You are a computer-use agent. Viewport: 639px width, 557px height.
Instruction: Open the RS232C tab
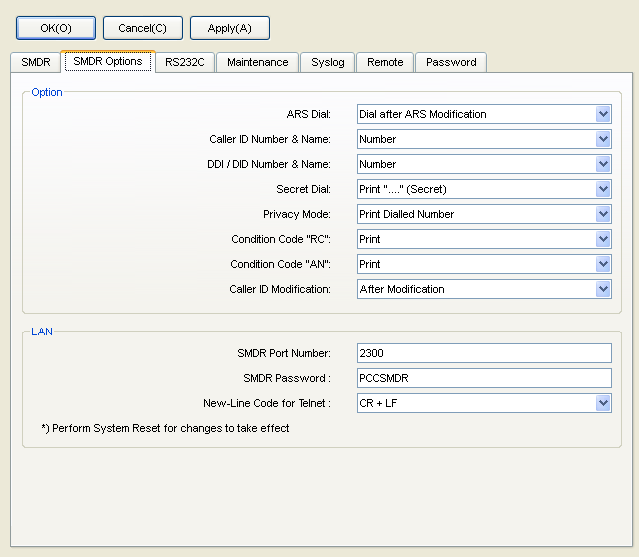[x=185, y=62]
